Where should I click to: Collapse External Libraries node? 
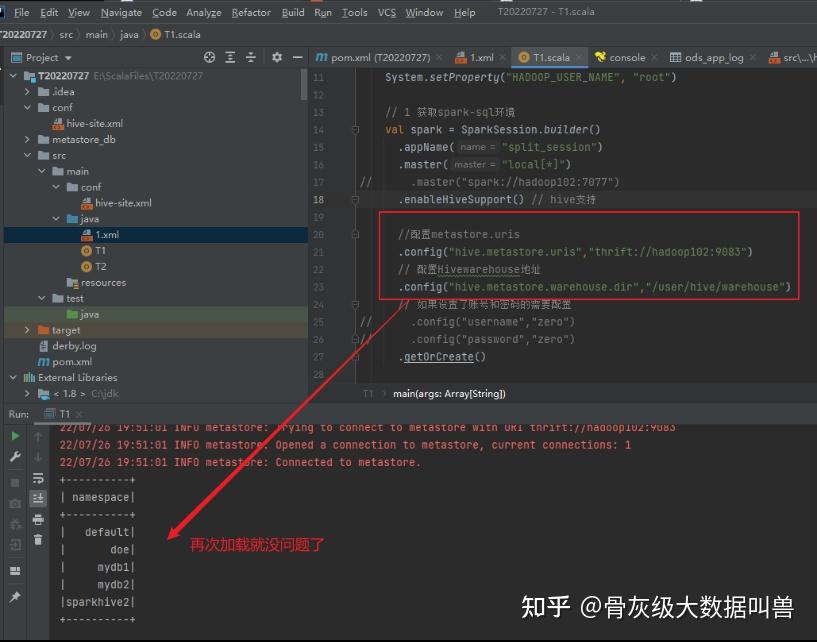(x=13, y=378)
